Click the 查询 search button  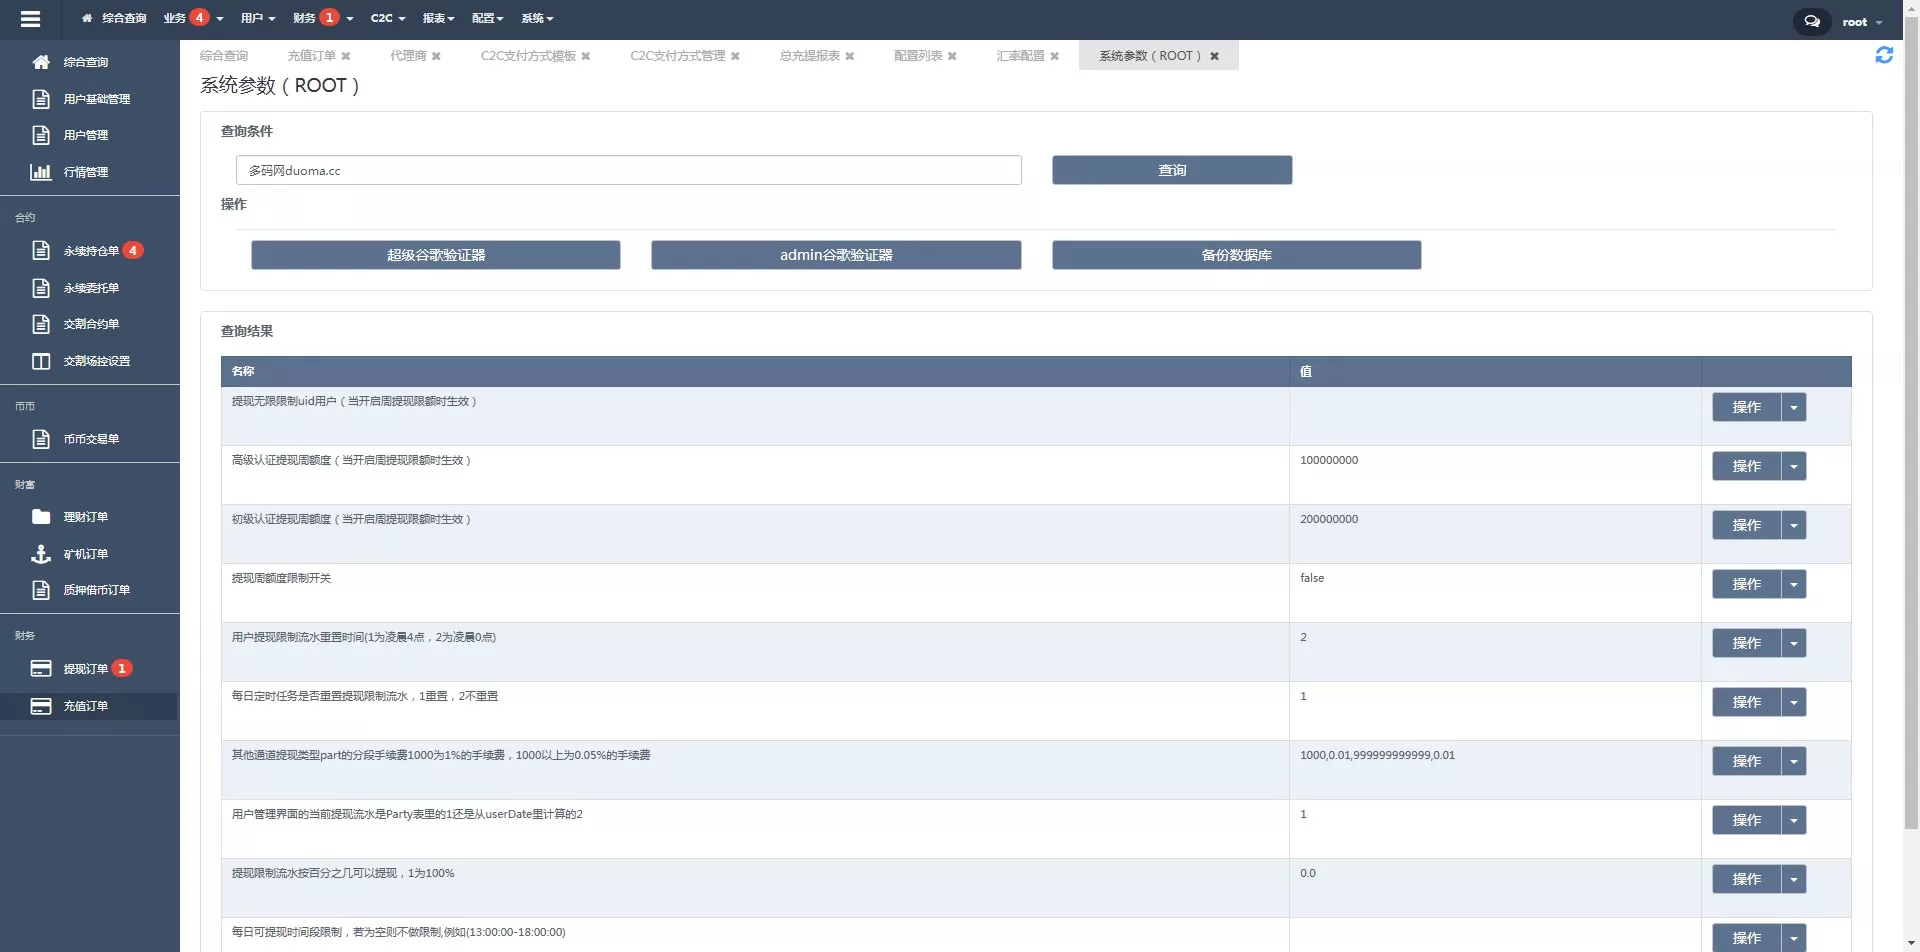1171,171
